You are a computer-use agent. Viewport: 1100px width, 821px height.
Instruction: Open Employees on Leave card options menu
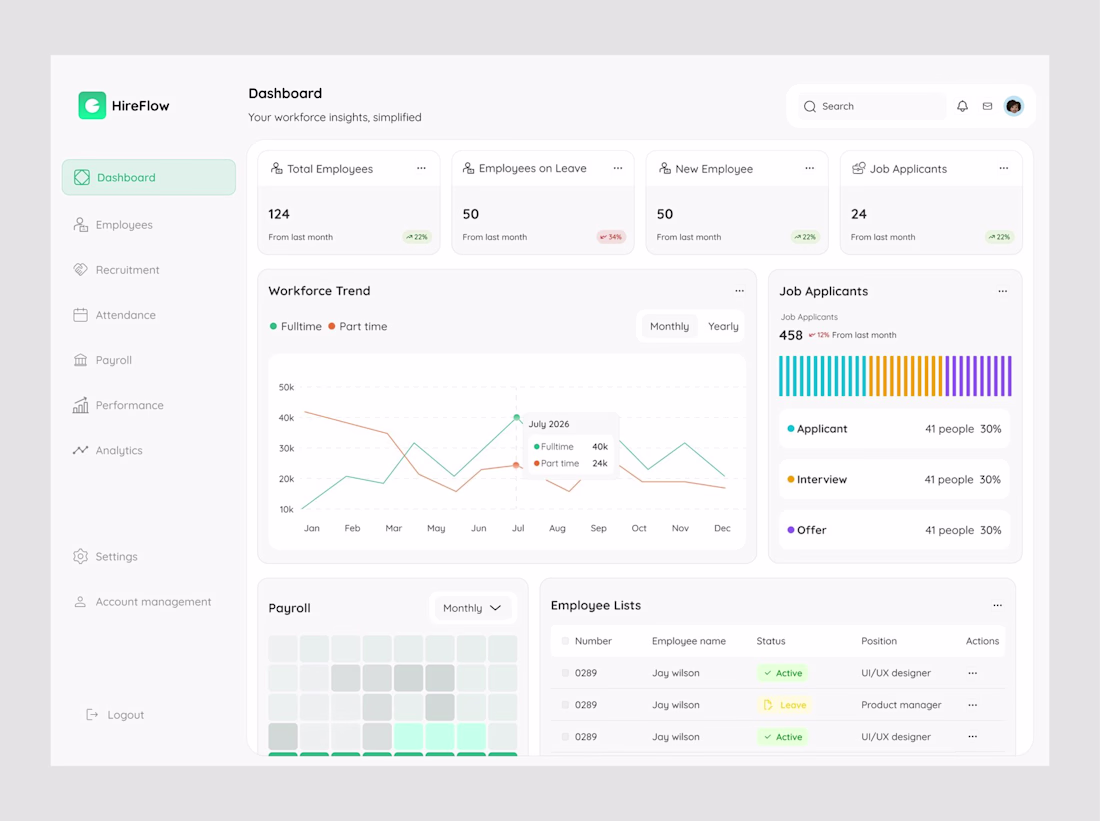(x=617, y=168)
